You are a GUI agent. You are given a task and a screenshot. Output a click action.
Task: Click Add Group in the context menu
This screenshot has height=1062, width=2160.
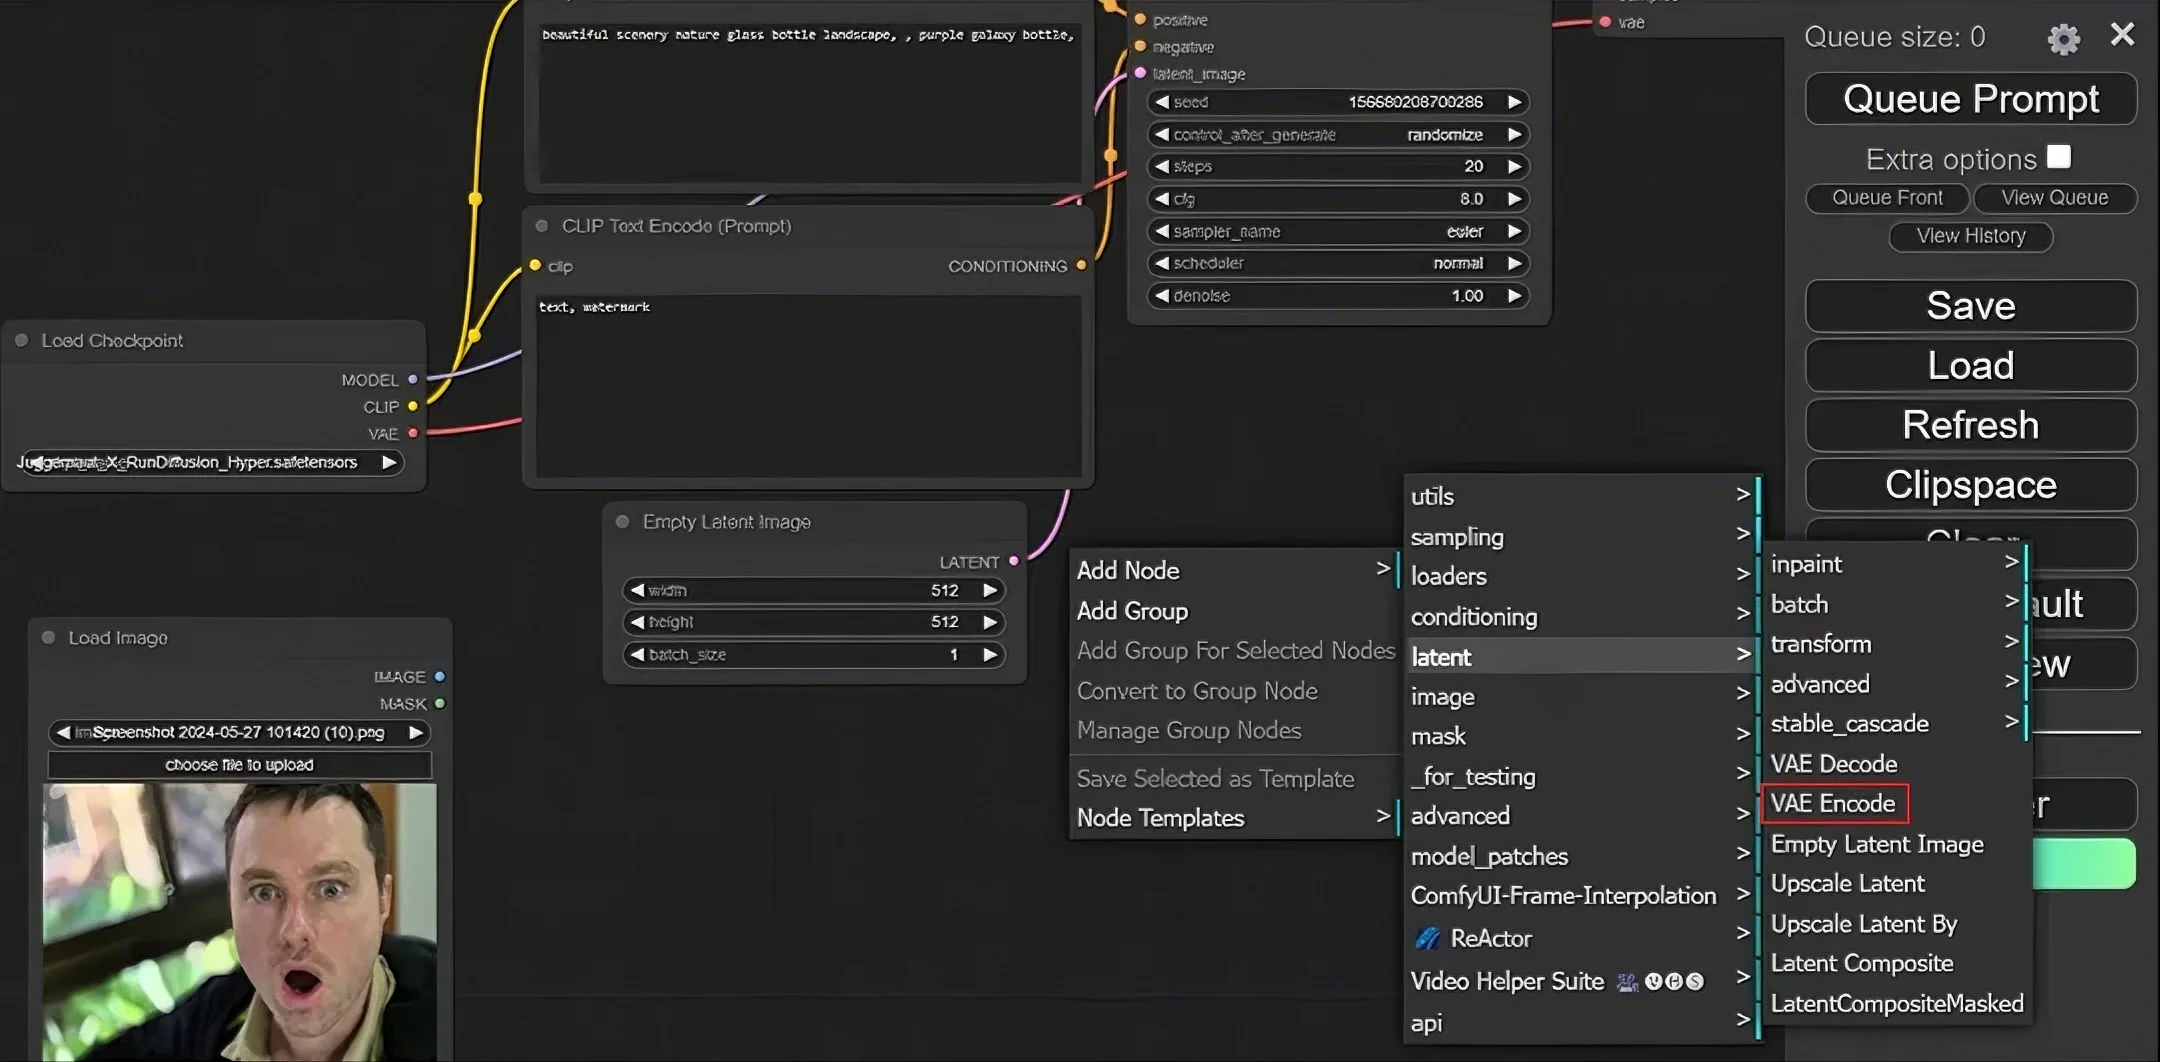click(x=1234, y=611)
